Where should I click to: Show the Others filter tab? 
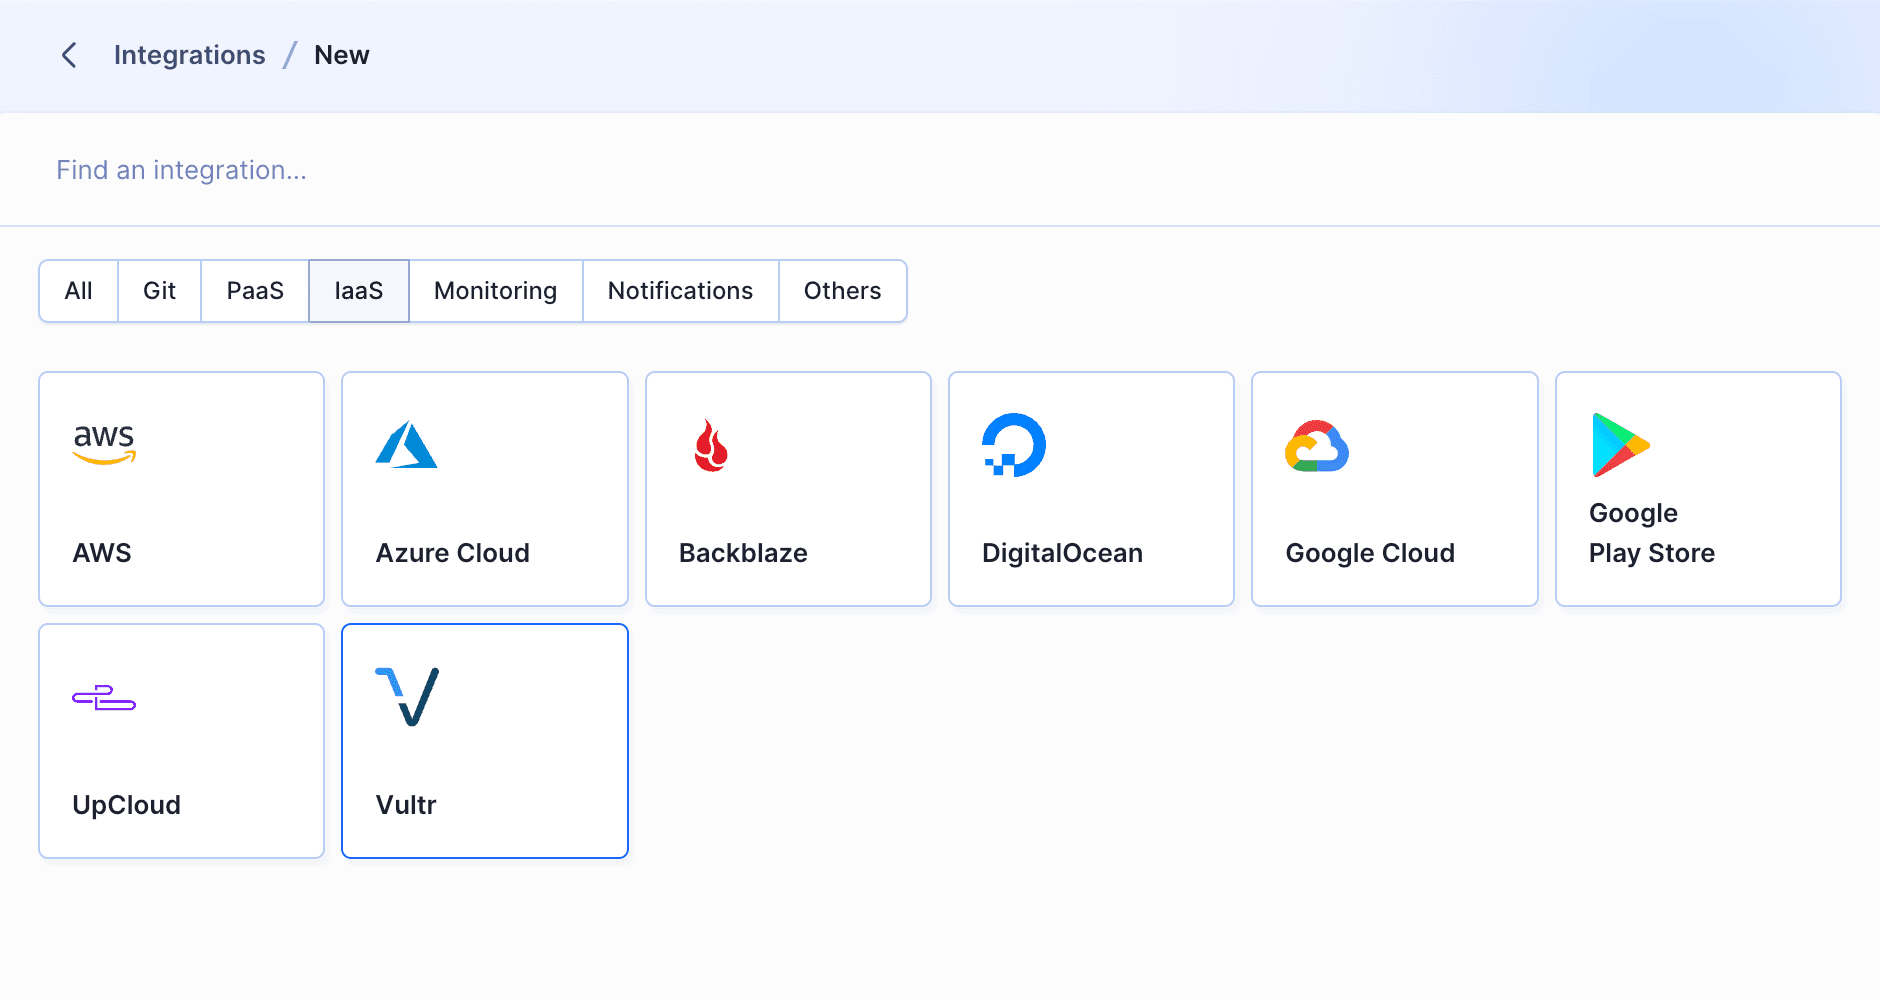pos(843,291)
